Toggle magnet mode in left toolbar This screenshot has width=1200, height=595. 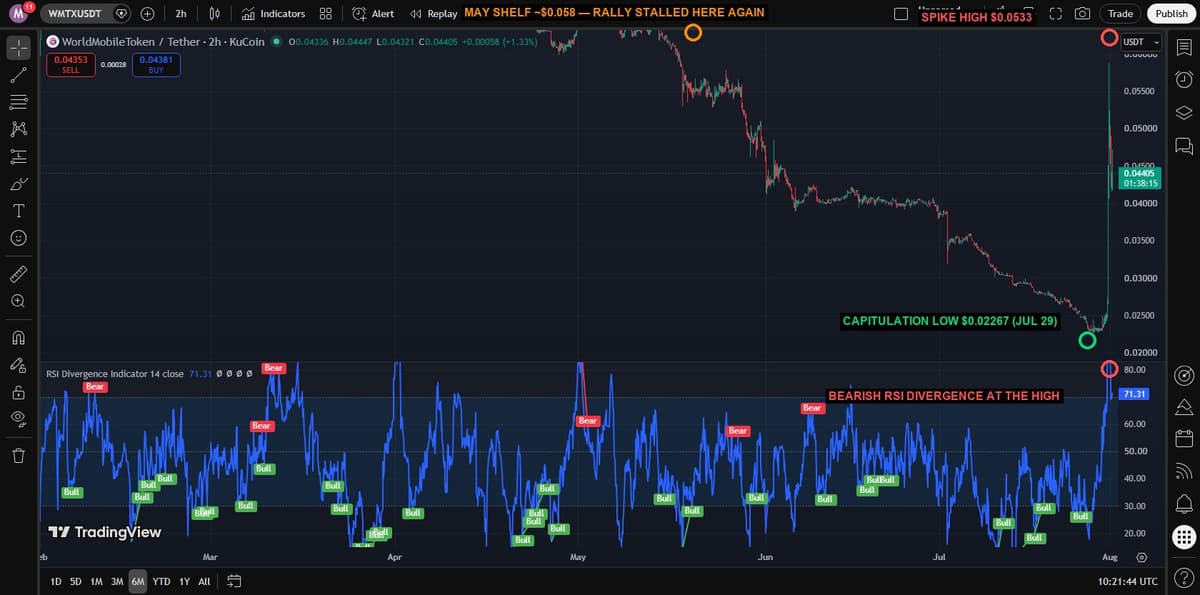18,336
